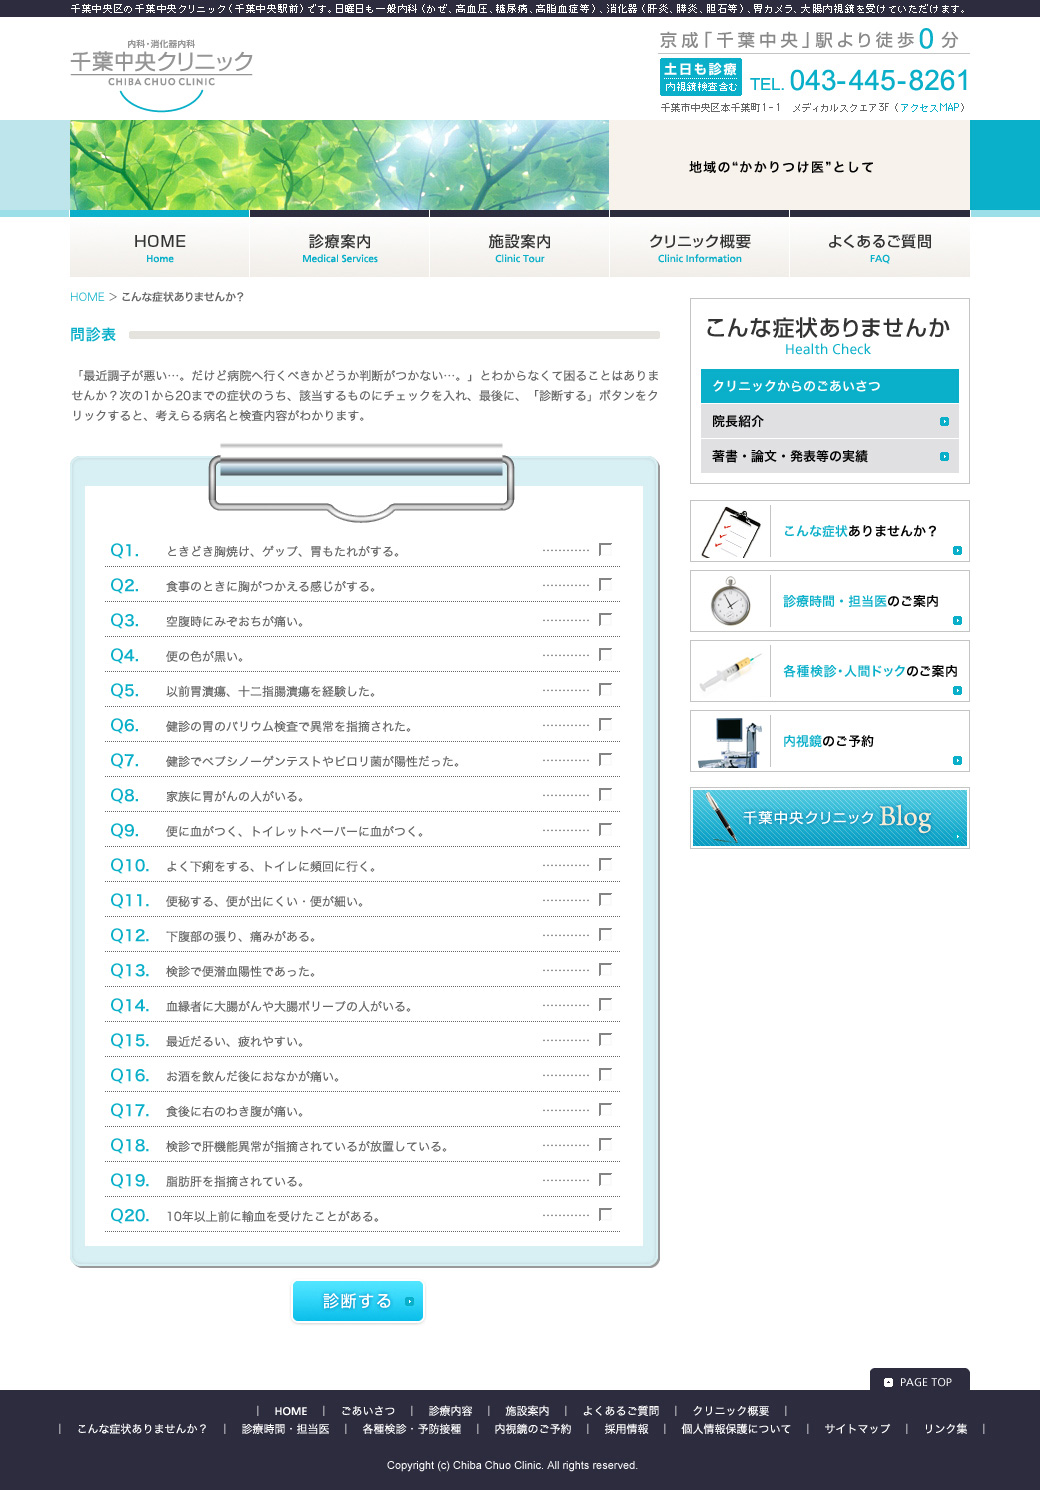
Task: Click the Chiba Chuo Clinic logo
Action: [161, 75]
